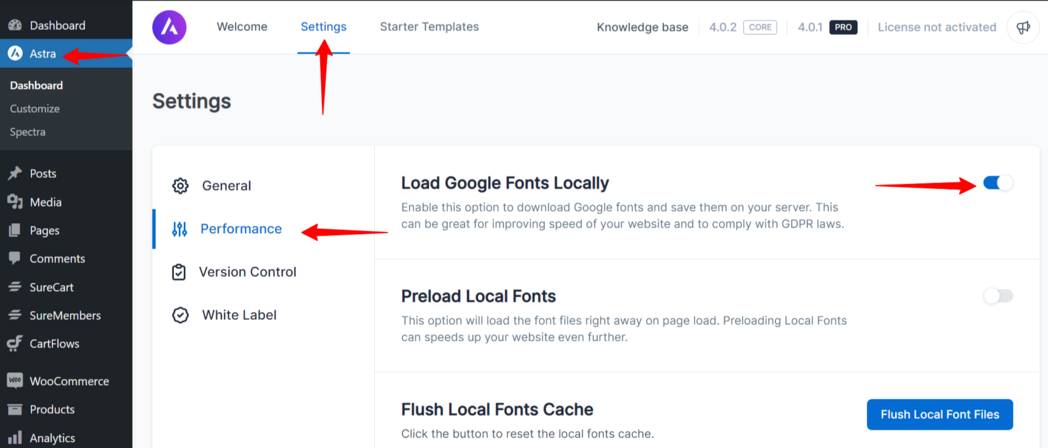Click the Version Control clipboard icon
The width and height of the screenshot is (1048, 448).
click(x=179, y=272)
